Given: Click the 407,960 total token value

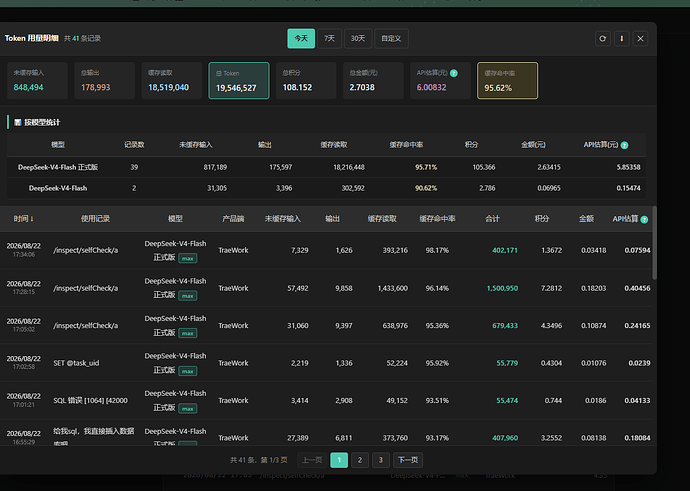Looking at the screenshot, I should (505, 438).
